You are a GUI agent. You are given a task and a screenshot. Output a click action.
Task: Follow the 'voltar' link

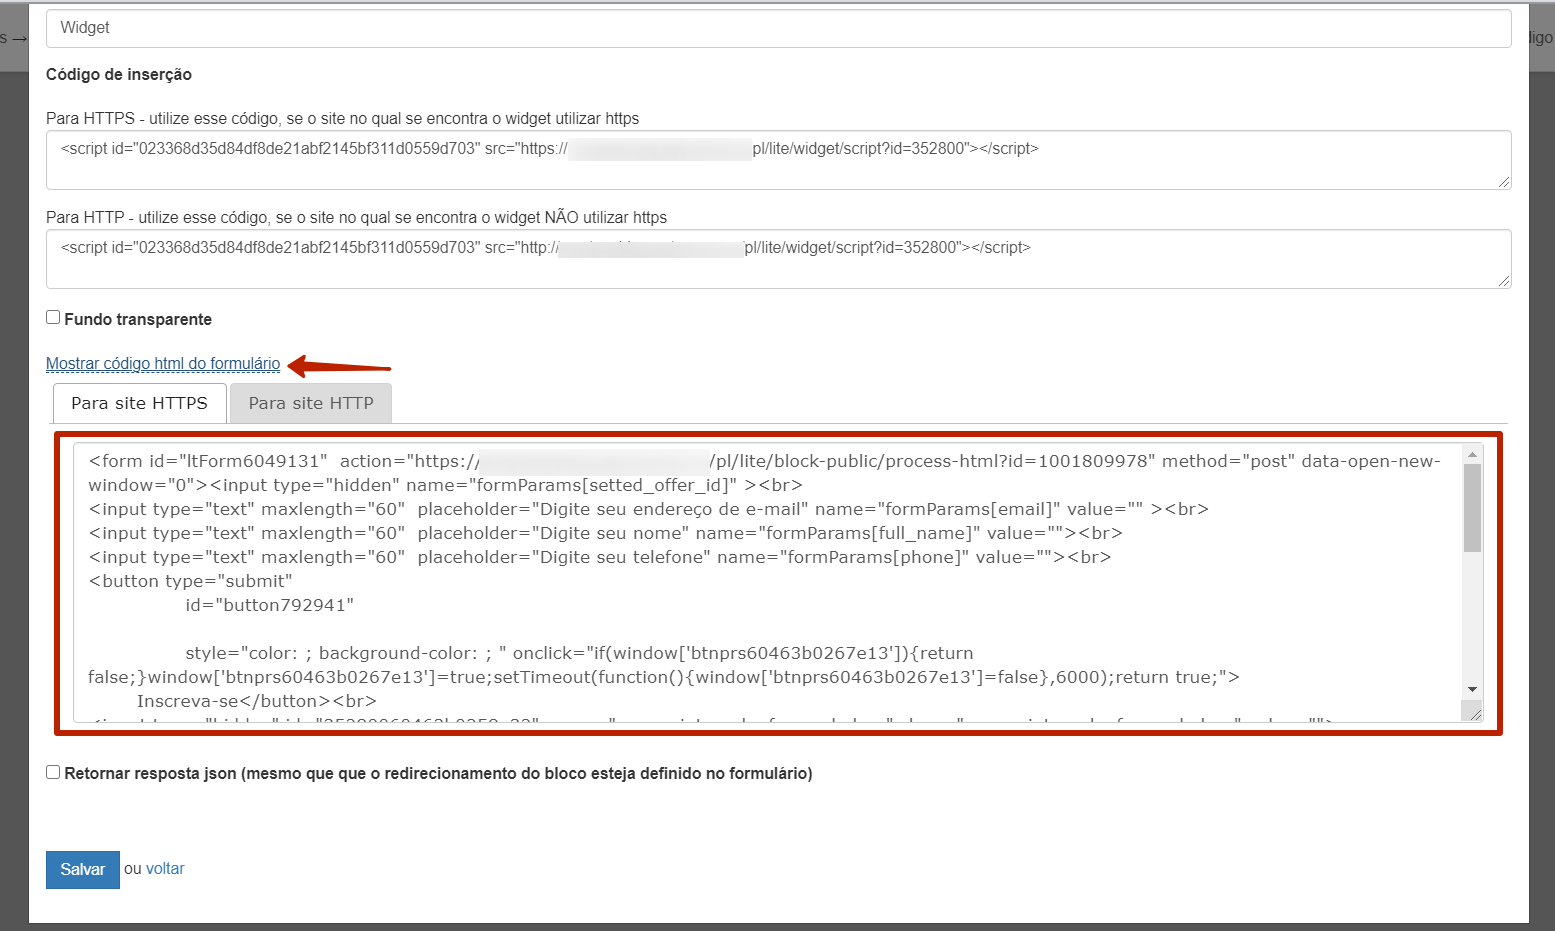coord(165,869)
